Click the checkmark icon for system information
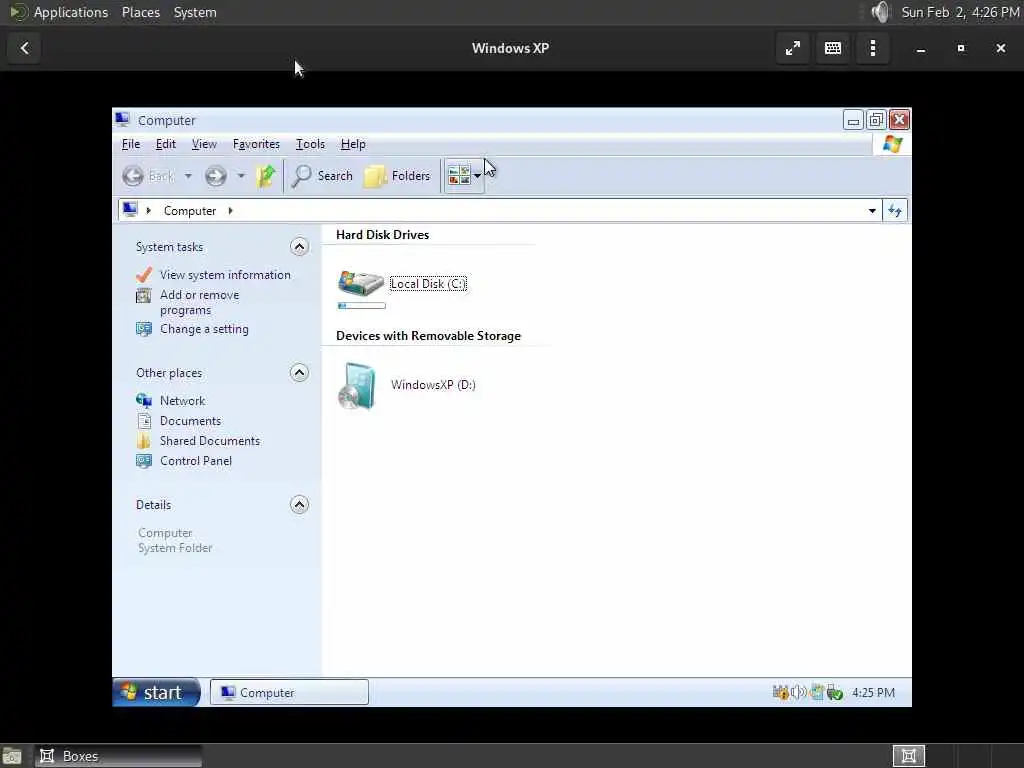 144,275
